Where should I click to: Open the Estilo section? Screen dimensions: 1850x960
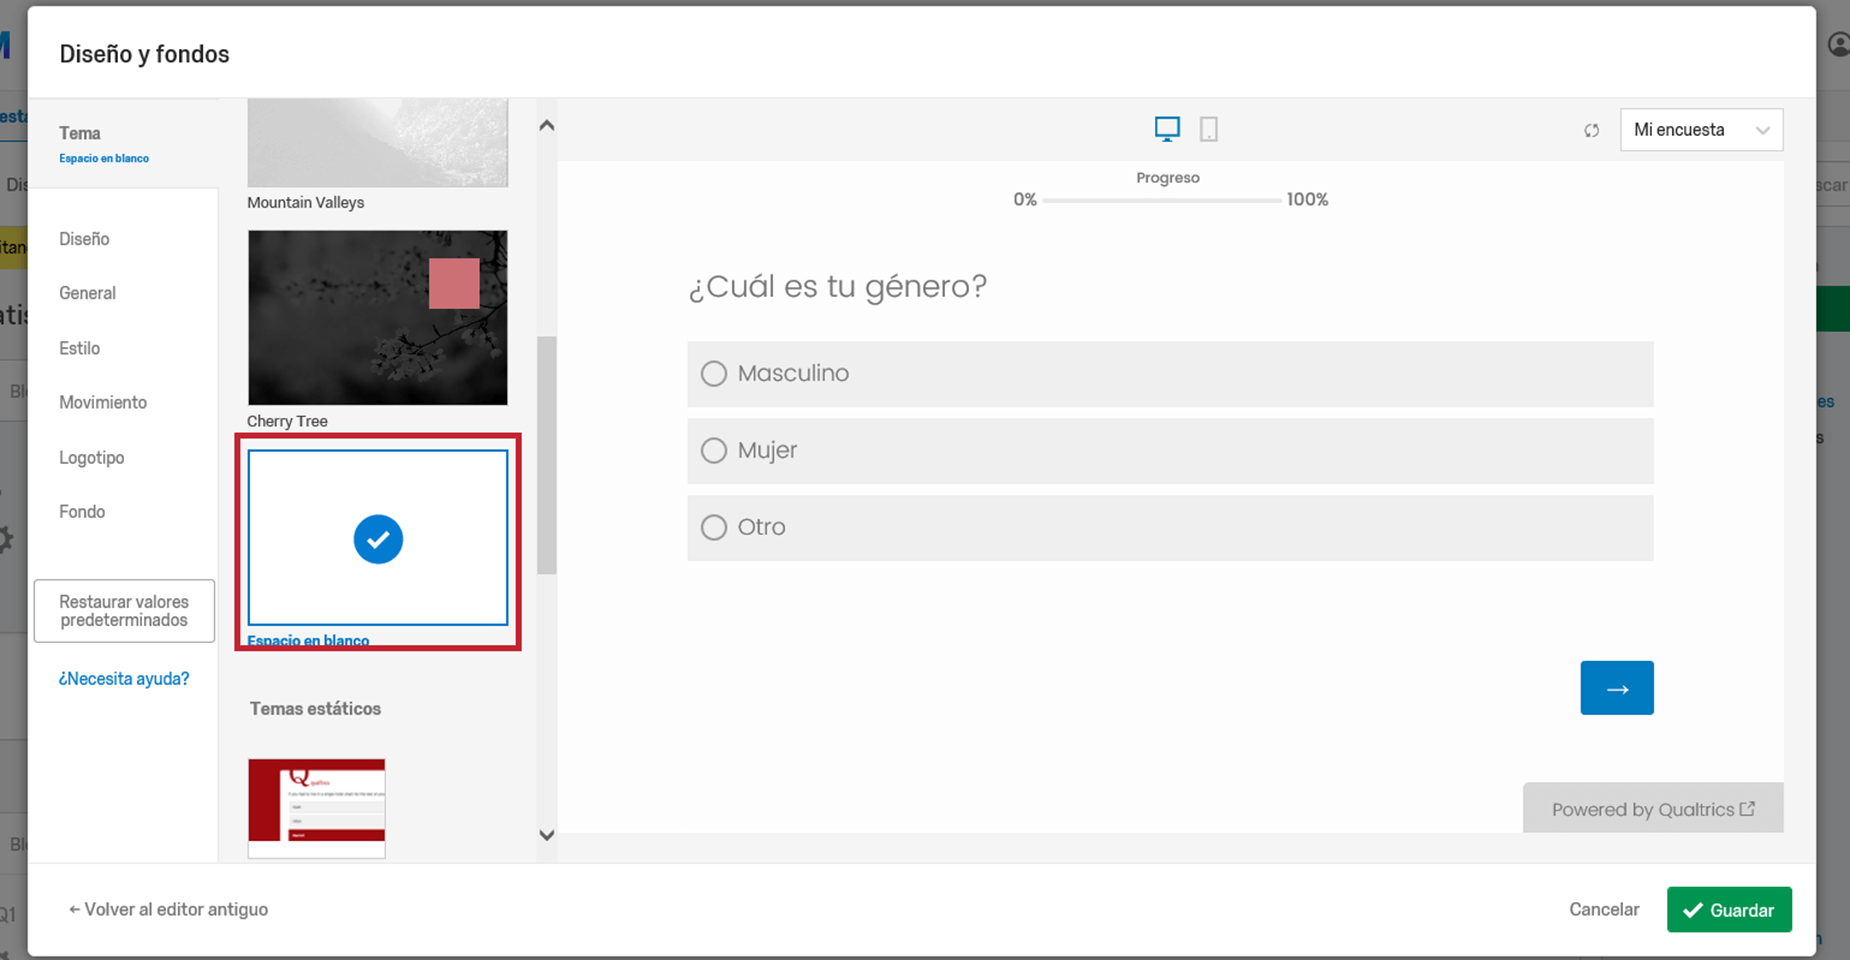(79, 348)
